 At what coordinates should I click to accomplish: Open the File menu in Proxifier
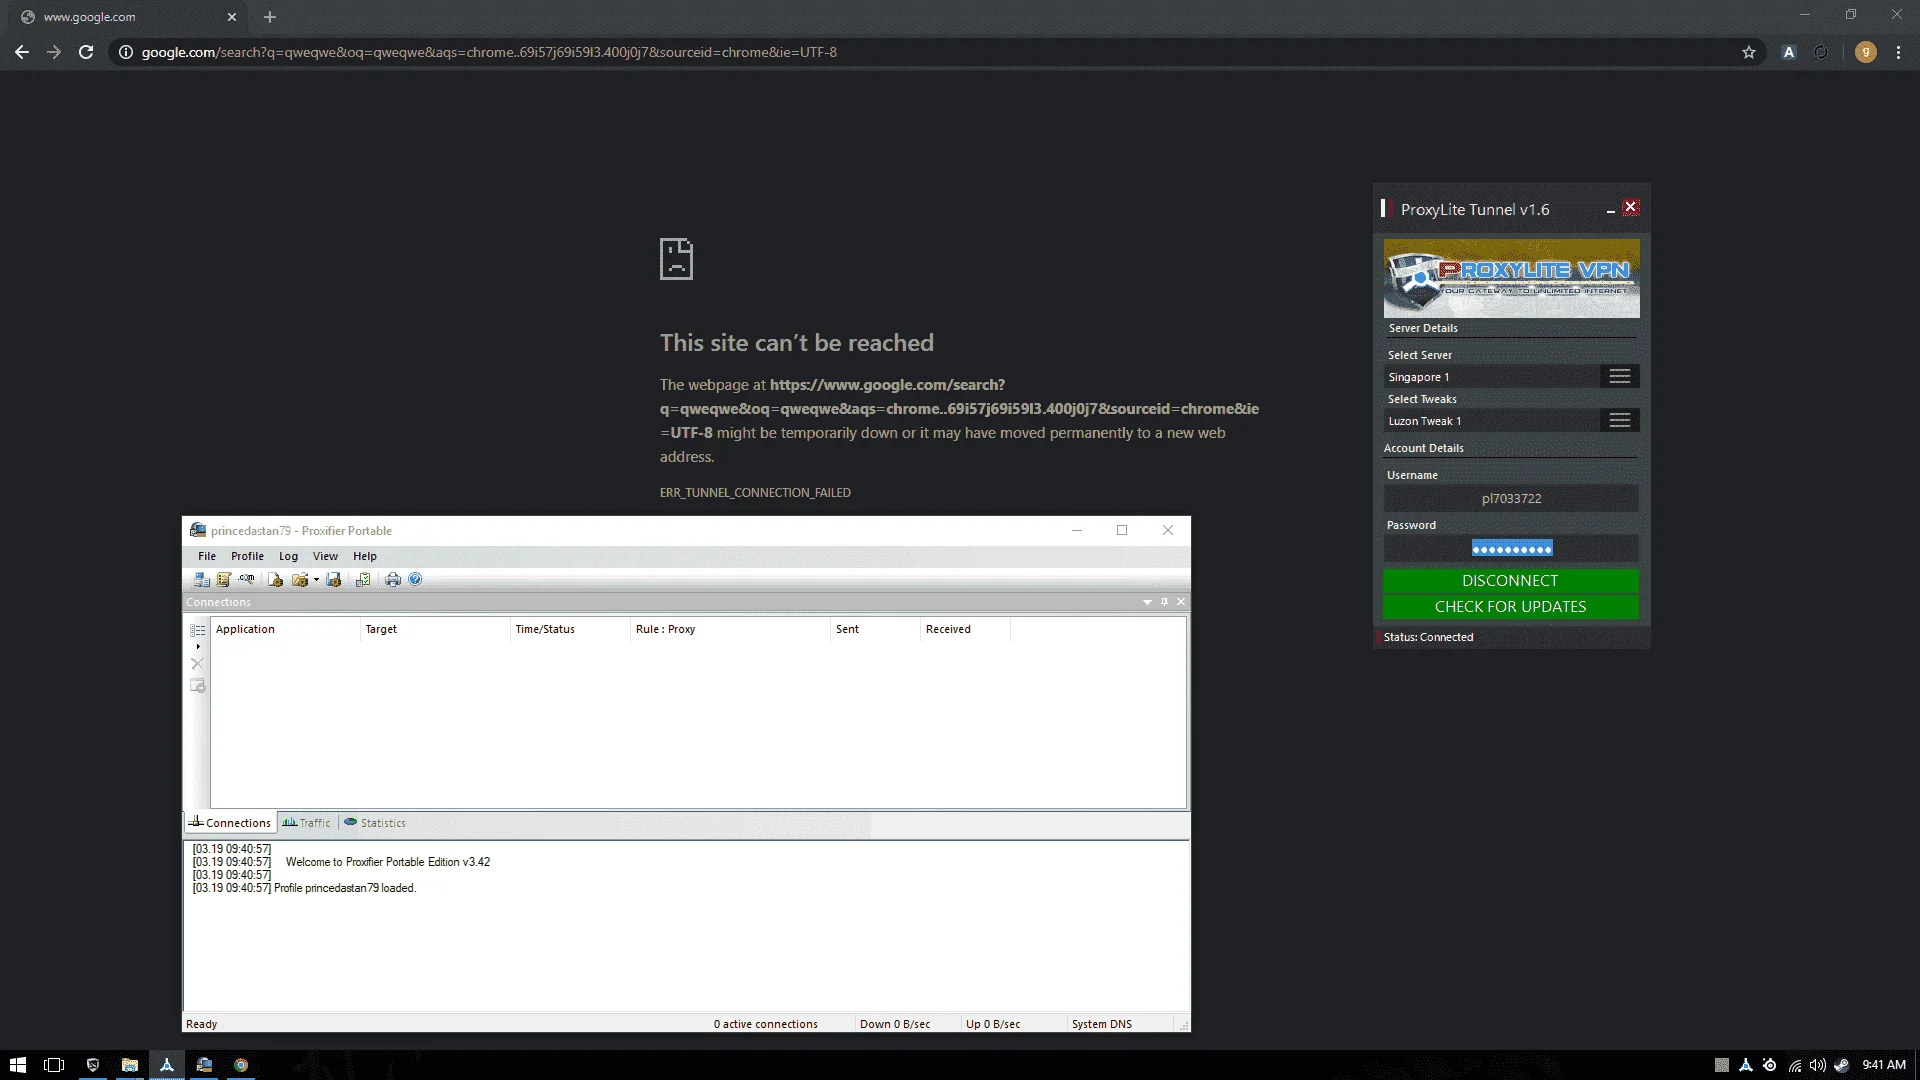point(207,556)
